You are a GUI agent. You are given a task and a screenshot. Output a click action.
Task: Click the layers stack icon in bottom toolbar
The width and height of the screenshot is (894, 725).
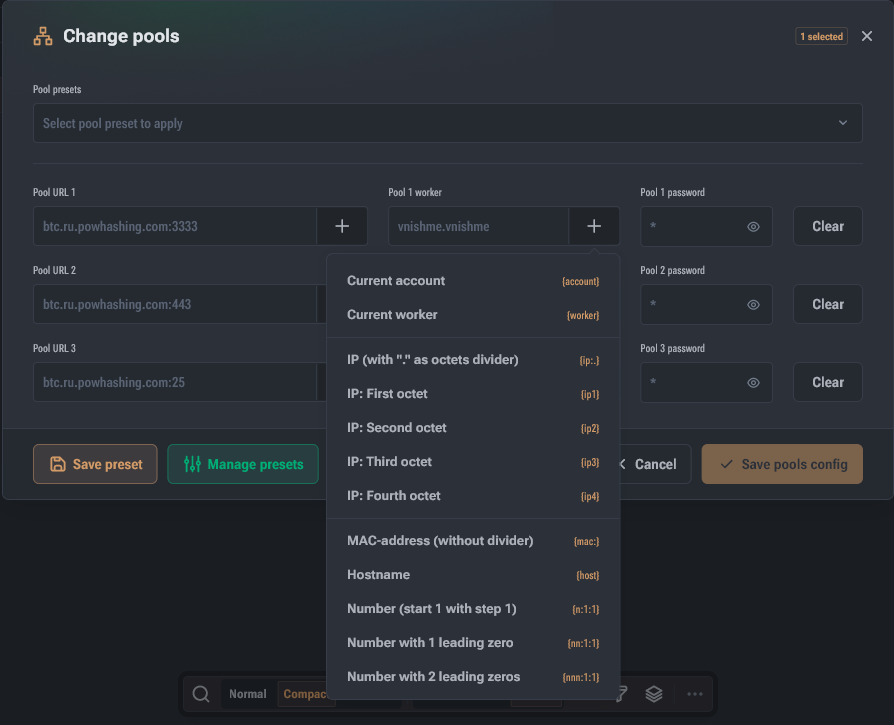click(x=654, y=694)
